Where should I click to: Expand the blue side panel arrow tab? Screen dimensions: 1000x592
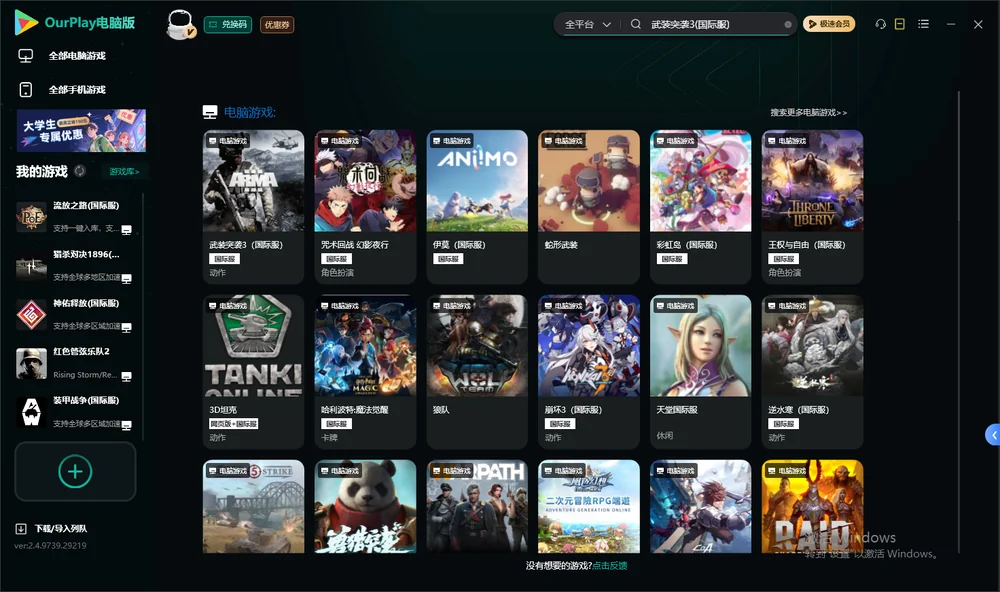[x=992, y=434]
